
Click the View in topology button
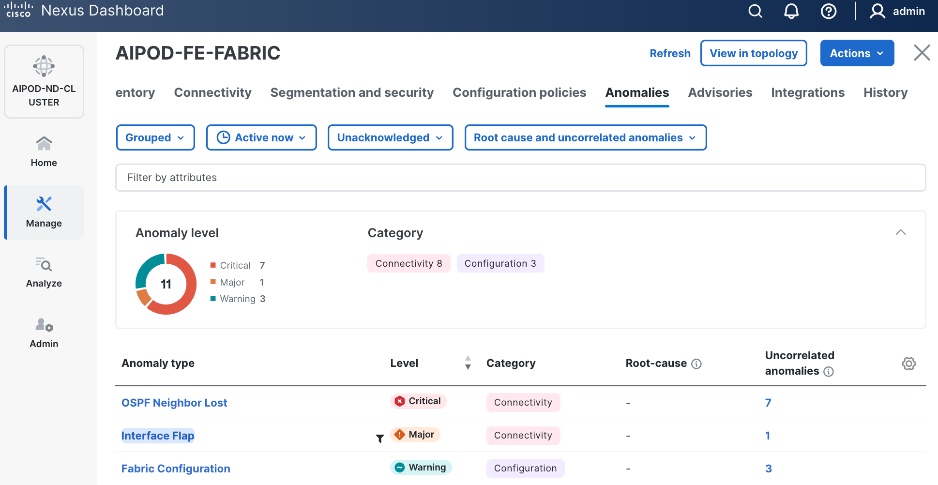pos(754,53)
